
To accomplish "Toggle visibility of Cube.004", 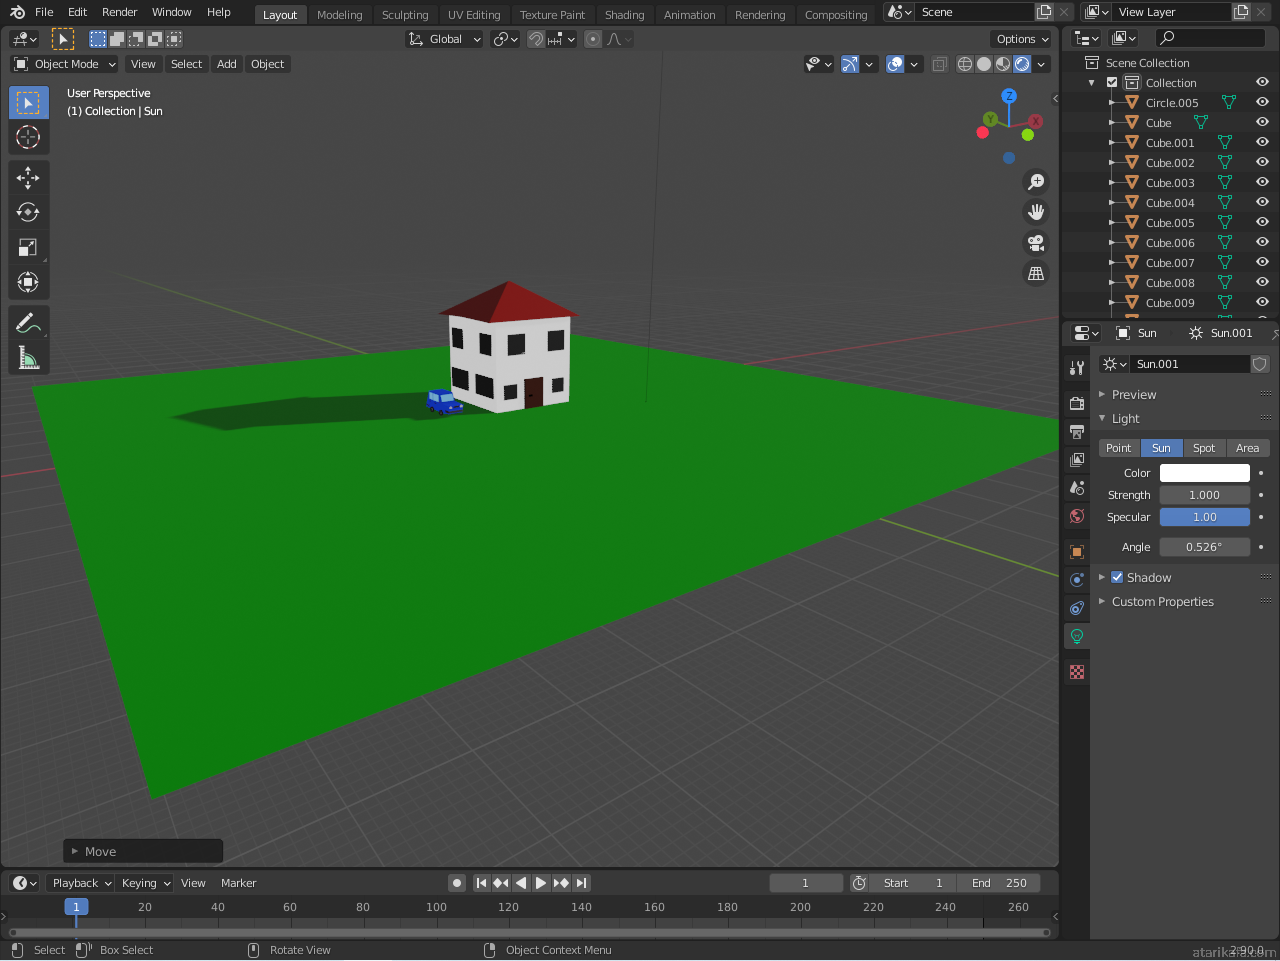I will coord(1262,202).
